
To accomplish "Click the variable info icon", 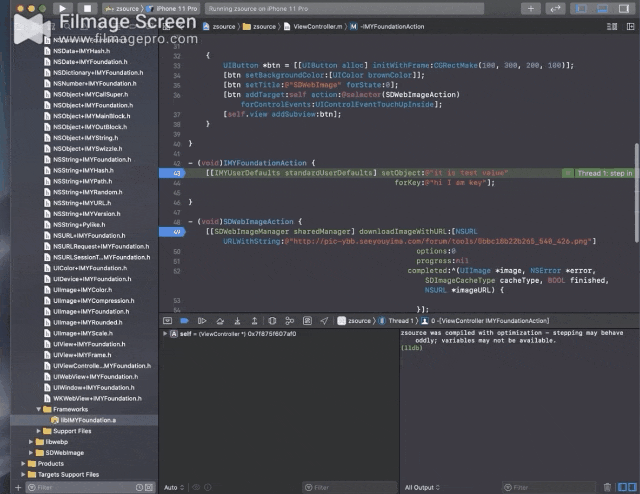I will click(x=208, y=487).
